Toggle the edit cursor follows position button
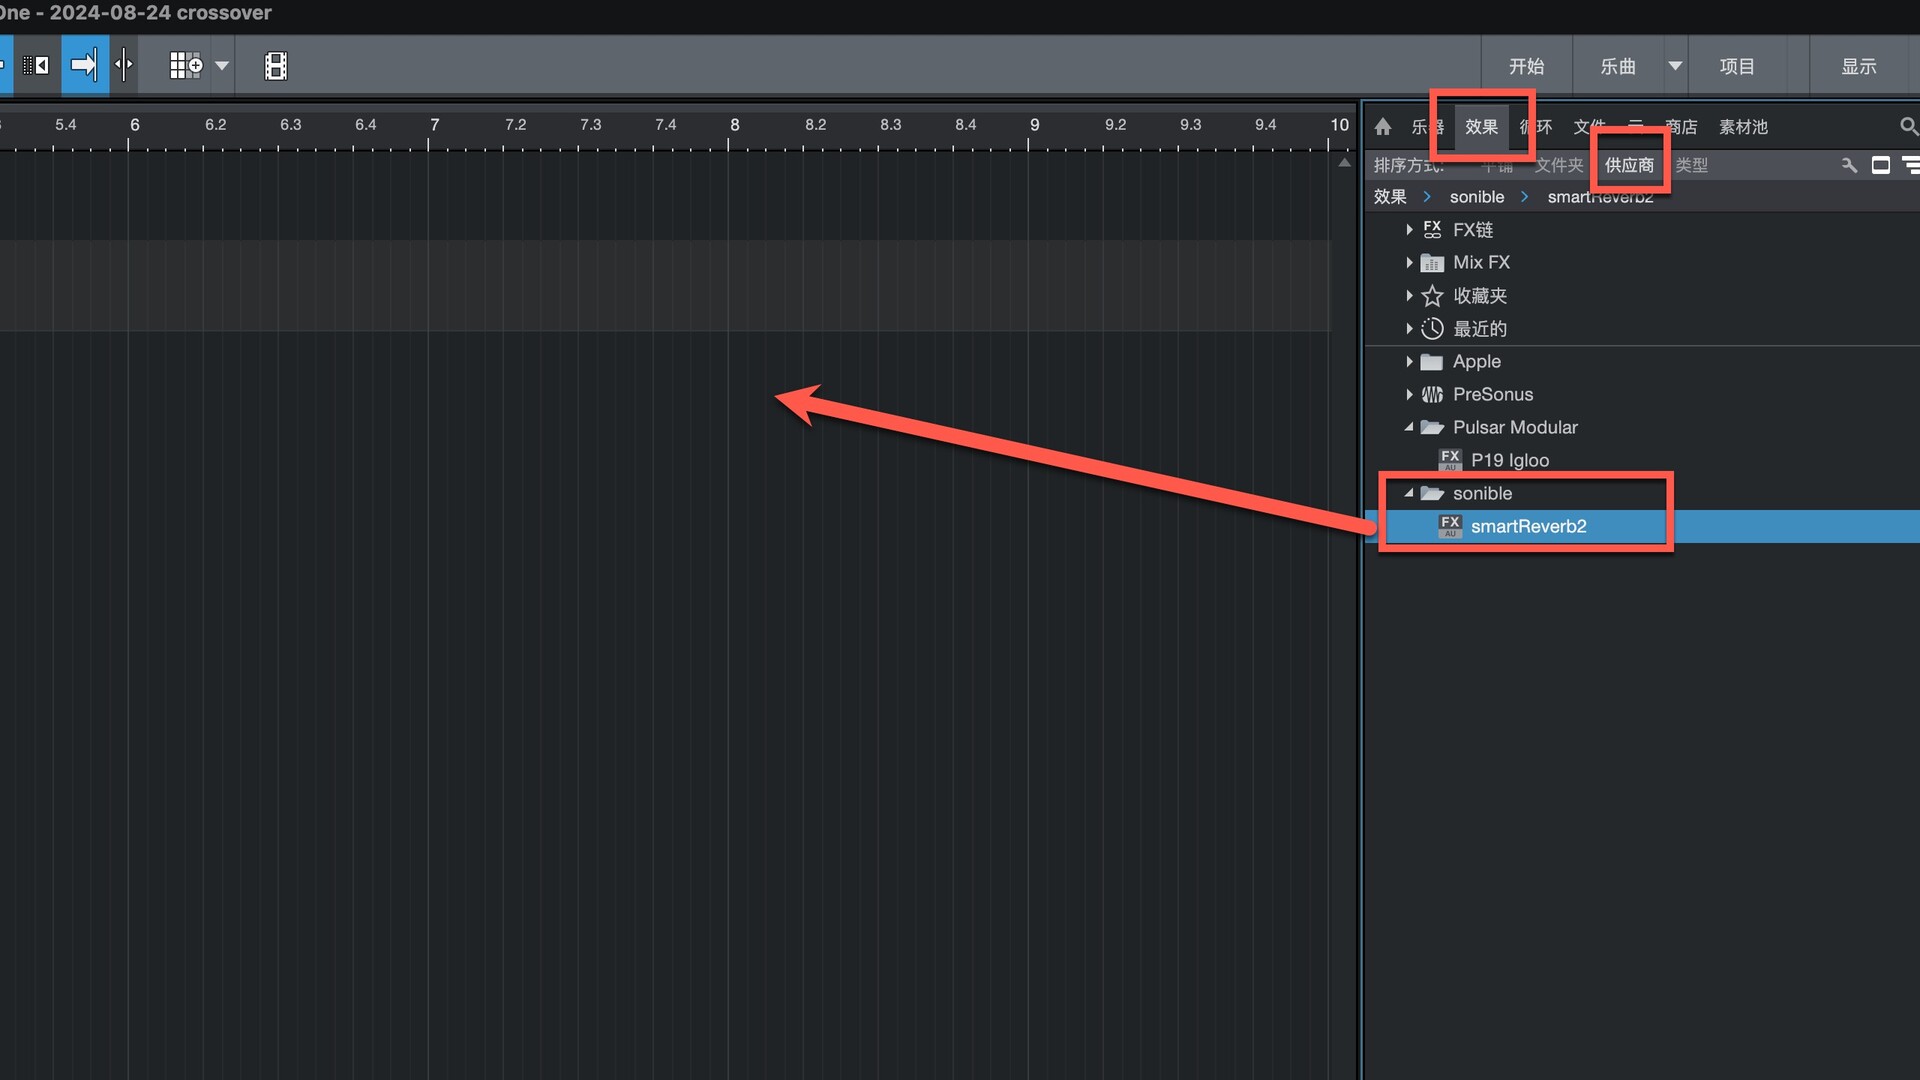Viewport: 1920px width, 1080px height. (x=124, y=66)
